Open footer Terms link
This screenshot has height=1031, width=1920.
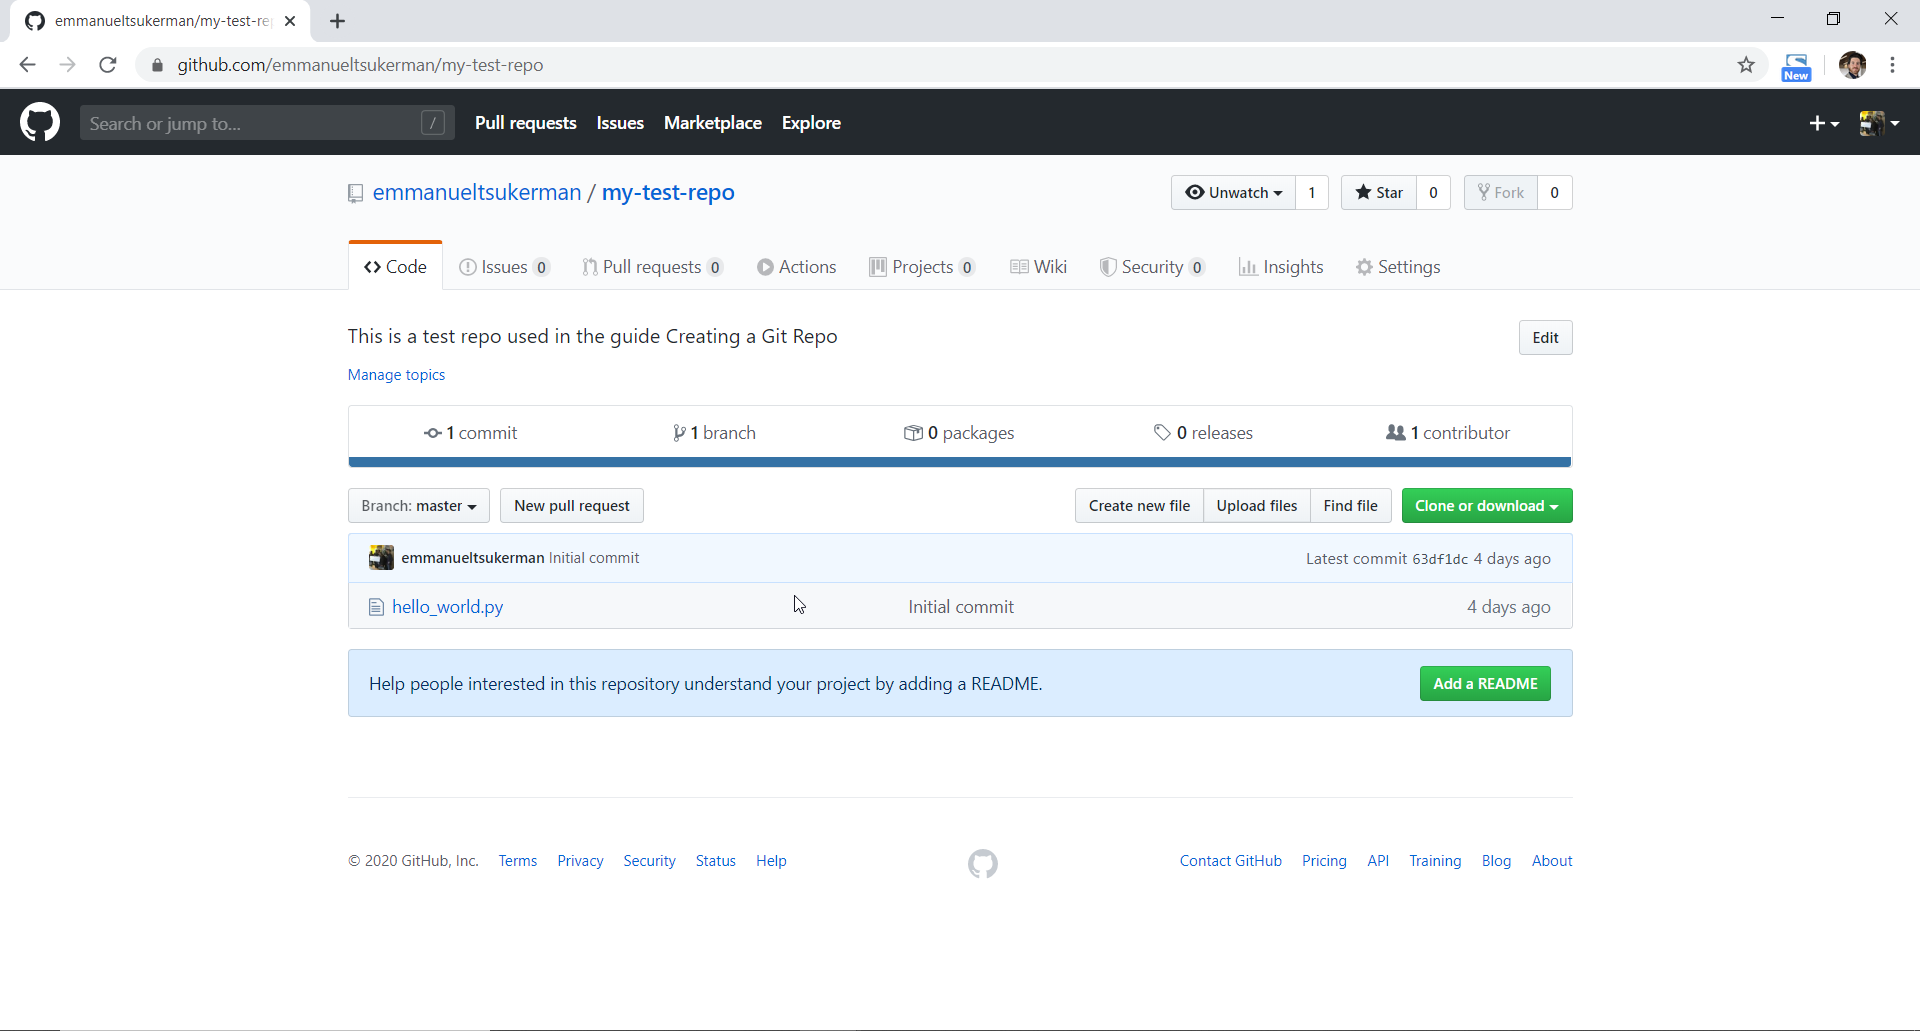tap(518, 861)
